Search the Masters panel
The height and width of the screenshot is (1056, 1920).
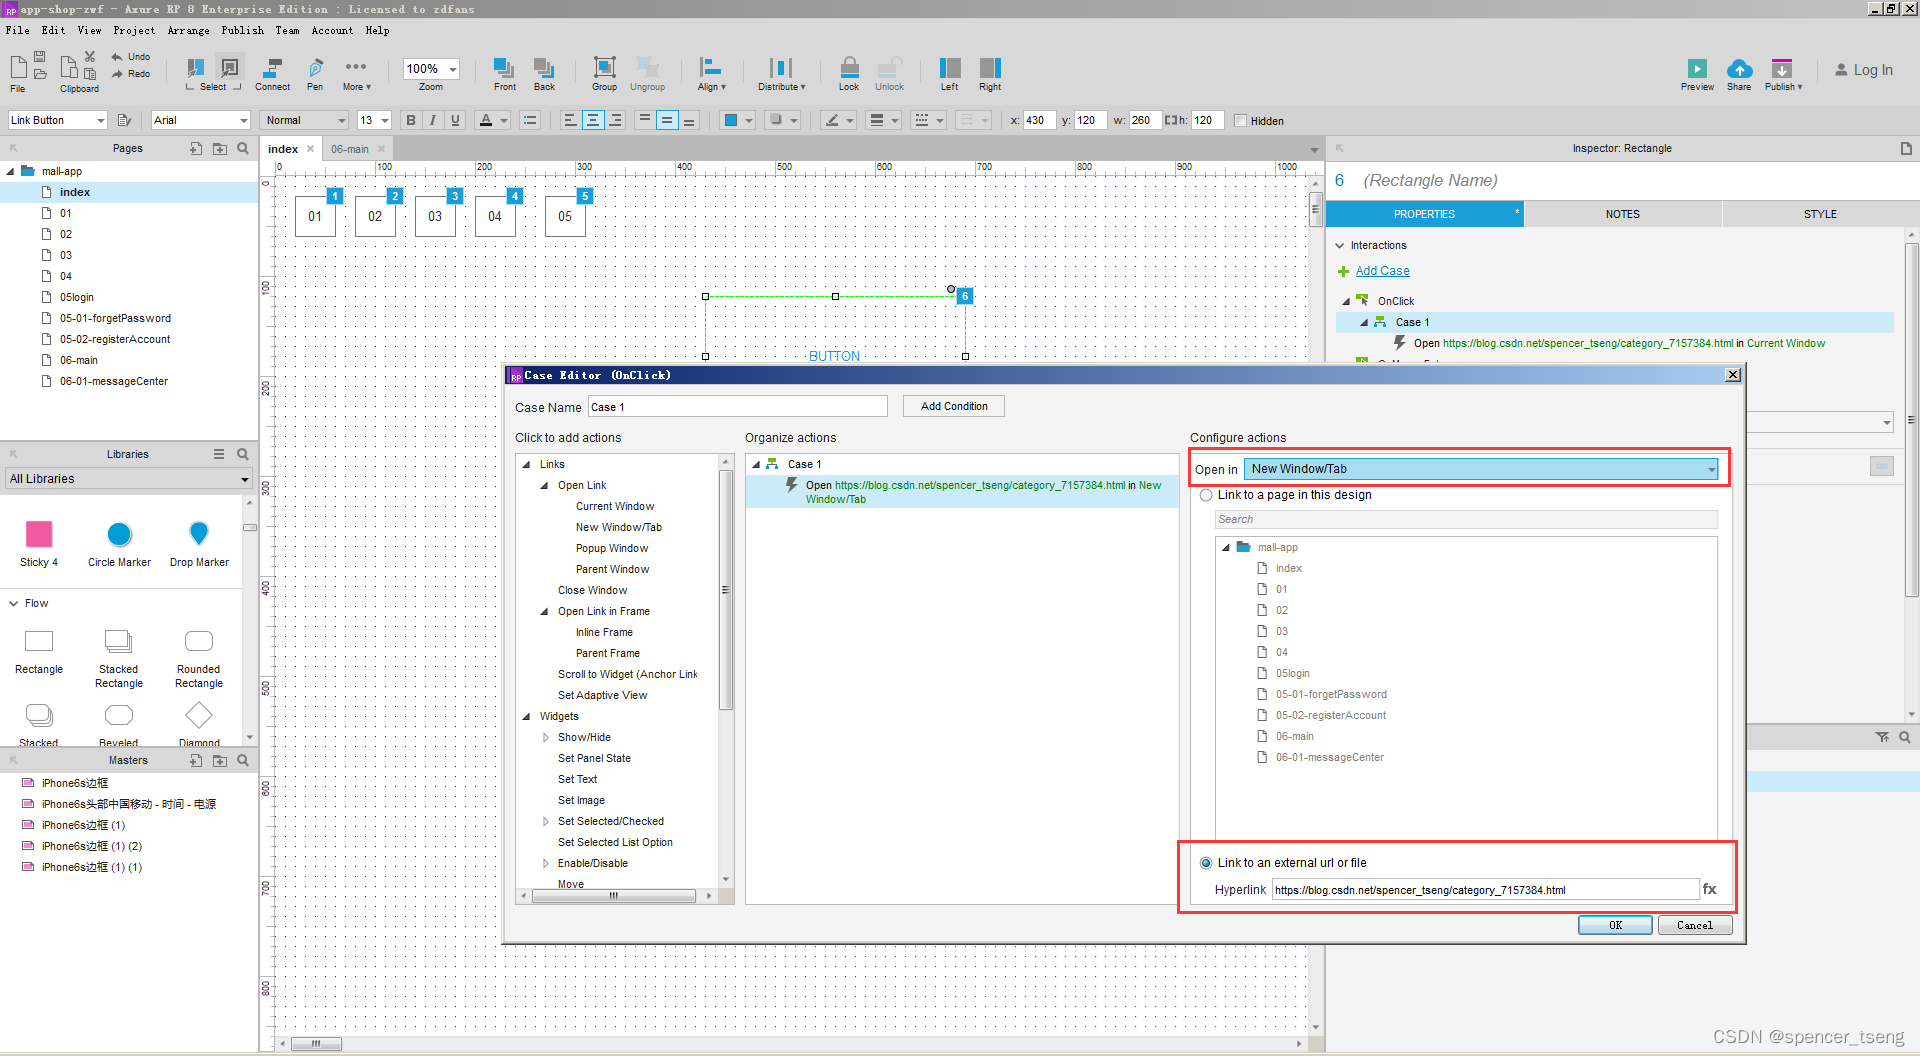(x=243, y=760)
